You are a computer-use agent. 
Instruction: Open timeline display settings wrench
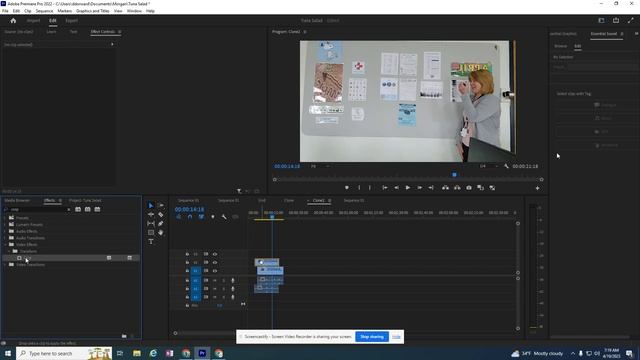[x=224, y=217]
